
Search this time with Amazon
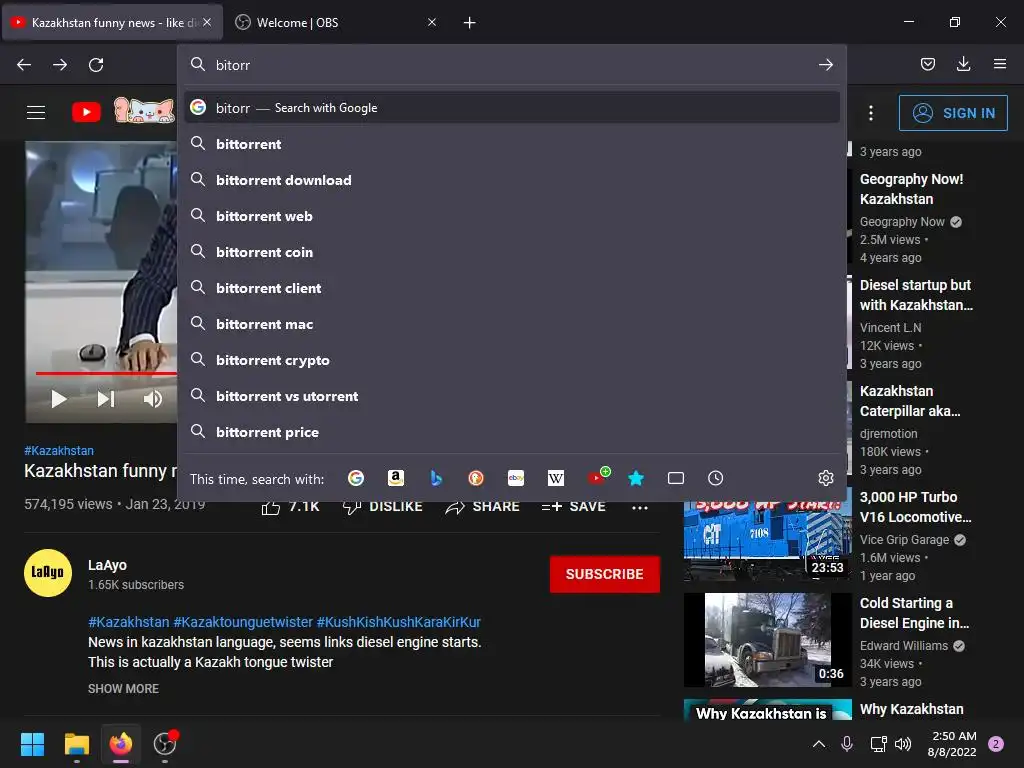click(396, 478)
